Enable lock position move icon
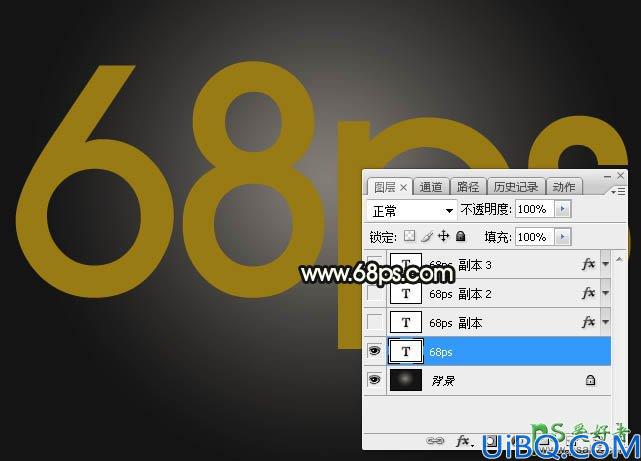Screen dimensions: 641x461 444,236
